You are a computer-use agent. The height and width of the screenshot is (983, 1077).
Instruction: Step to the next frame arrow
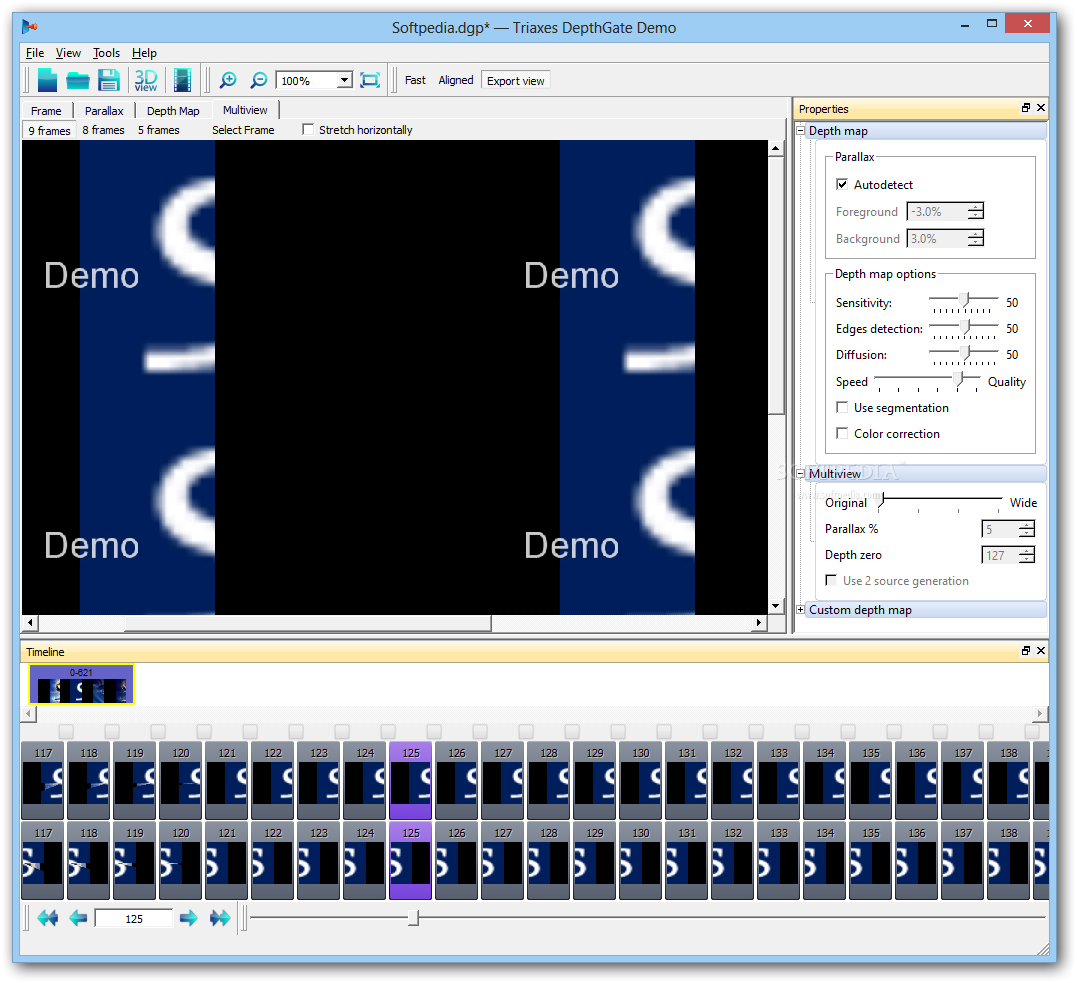click(188, 918)
